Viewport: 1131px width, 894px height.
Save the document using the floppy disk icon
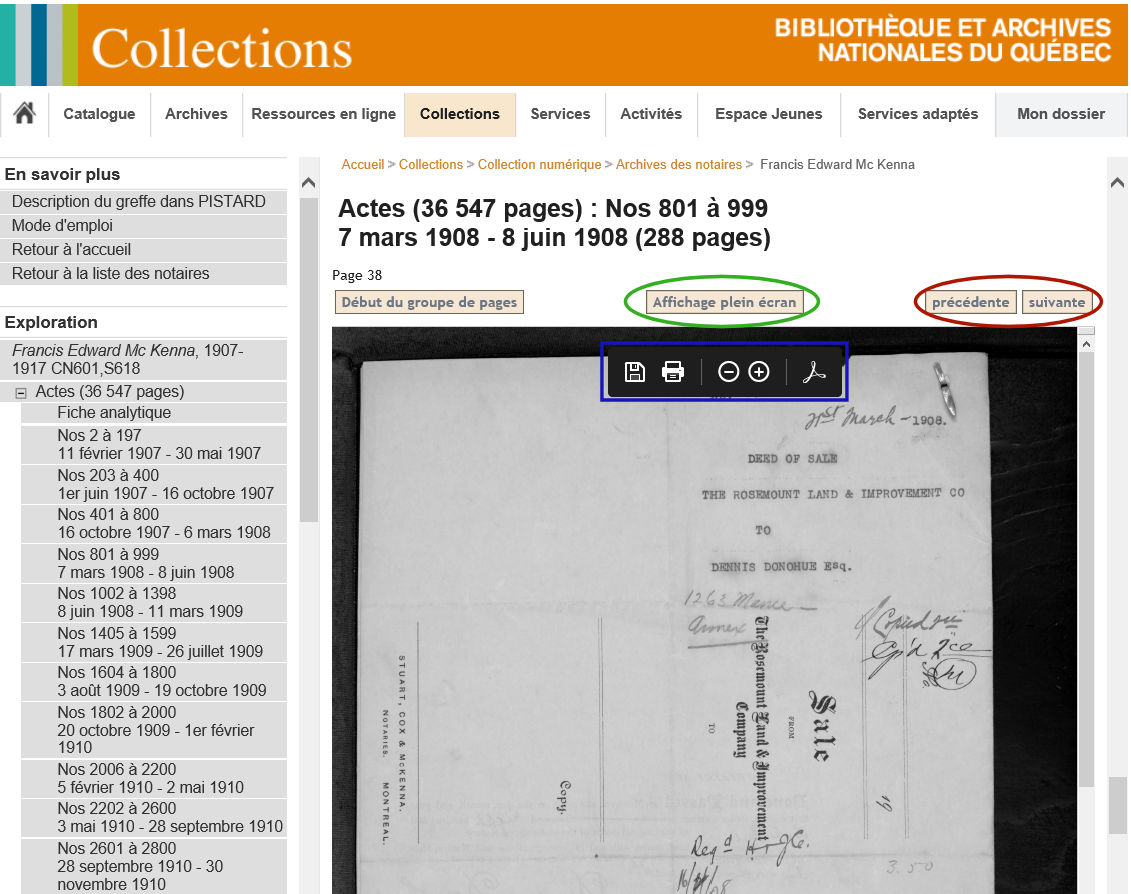click(x=634, y=372)
